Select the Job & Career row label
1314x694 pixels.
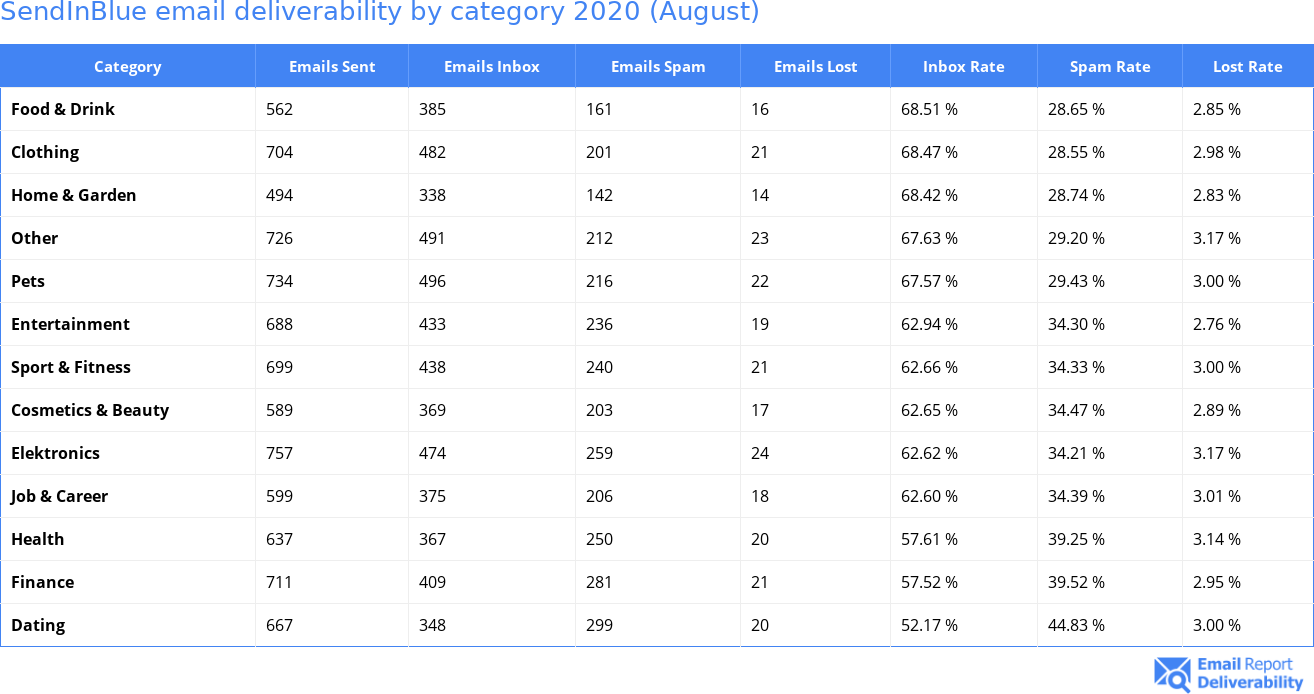[60, 496]
